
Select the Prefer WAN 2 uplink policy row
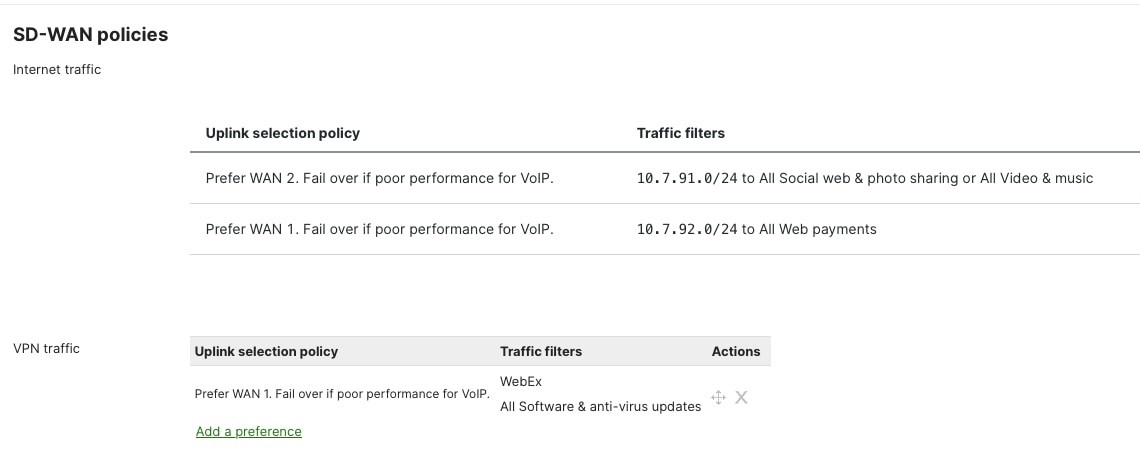379,178
